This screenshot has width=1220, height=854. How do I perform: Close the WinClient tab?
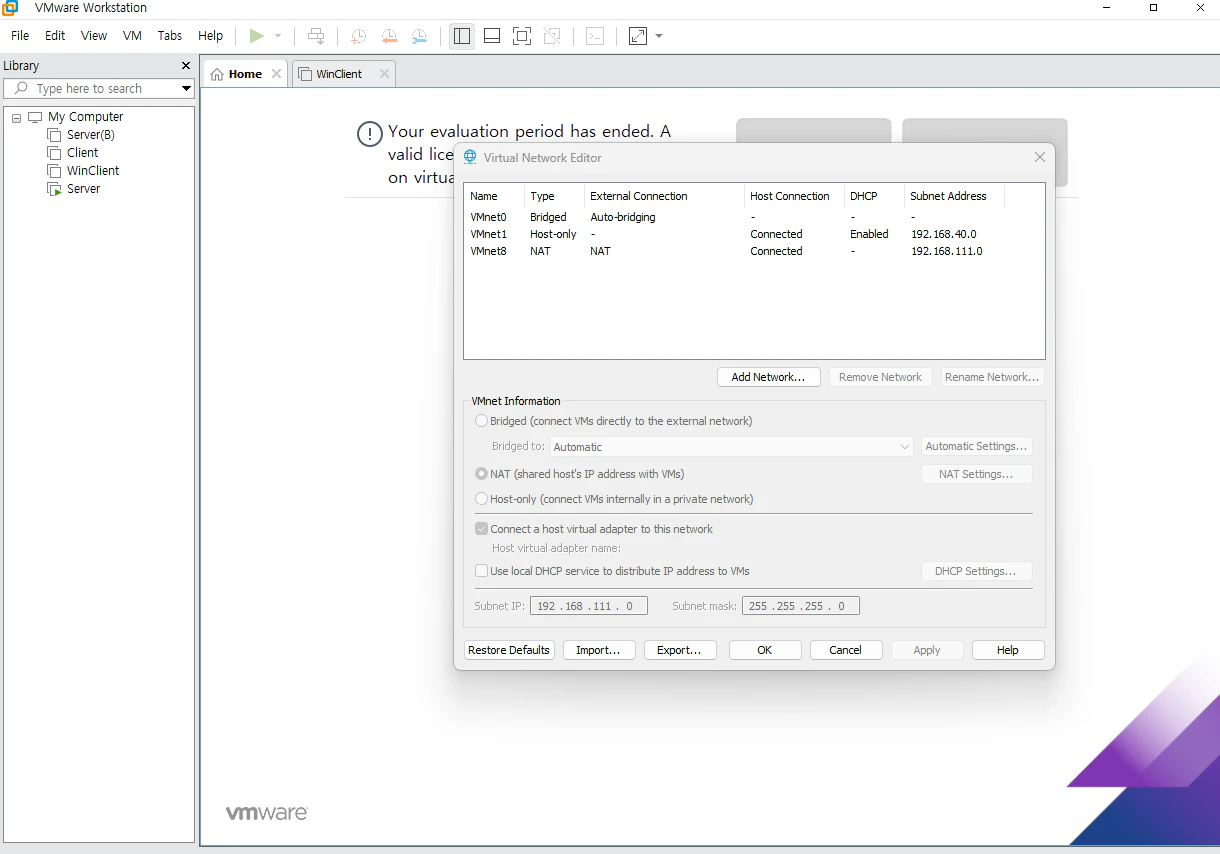[384, 74]
